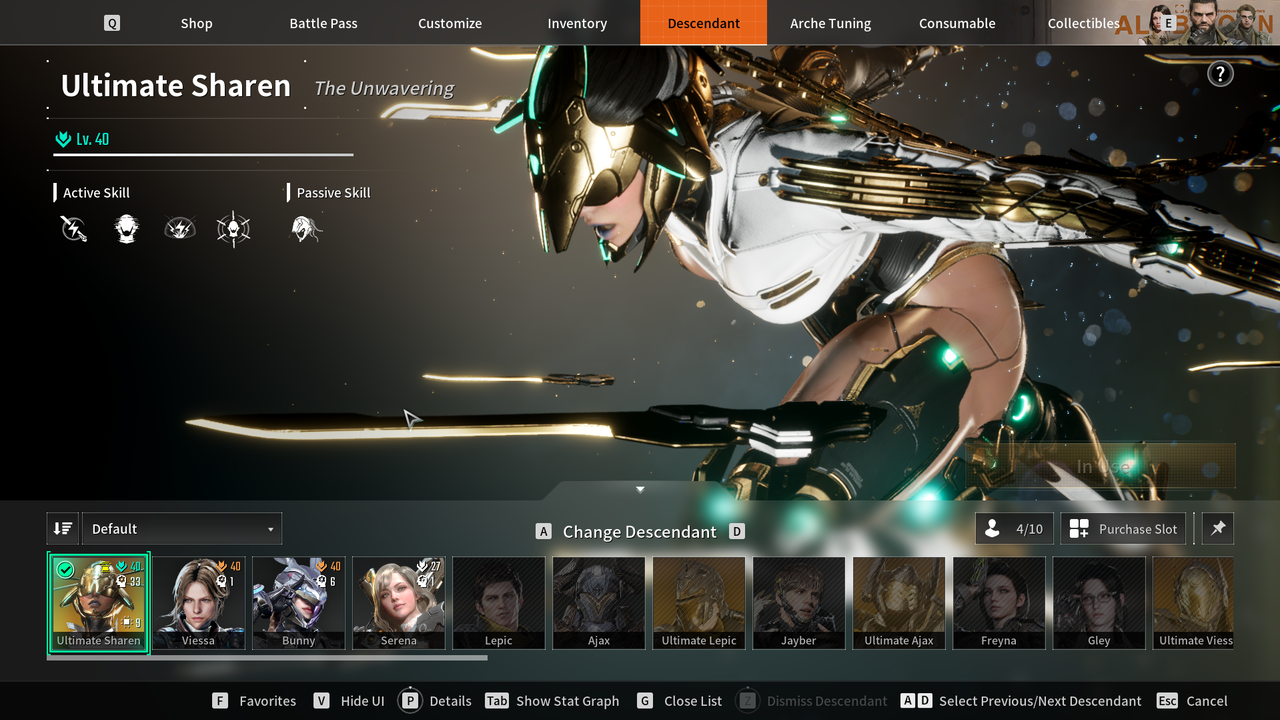Click Close List
Screen dimensions: 1280x720
679,701
